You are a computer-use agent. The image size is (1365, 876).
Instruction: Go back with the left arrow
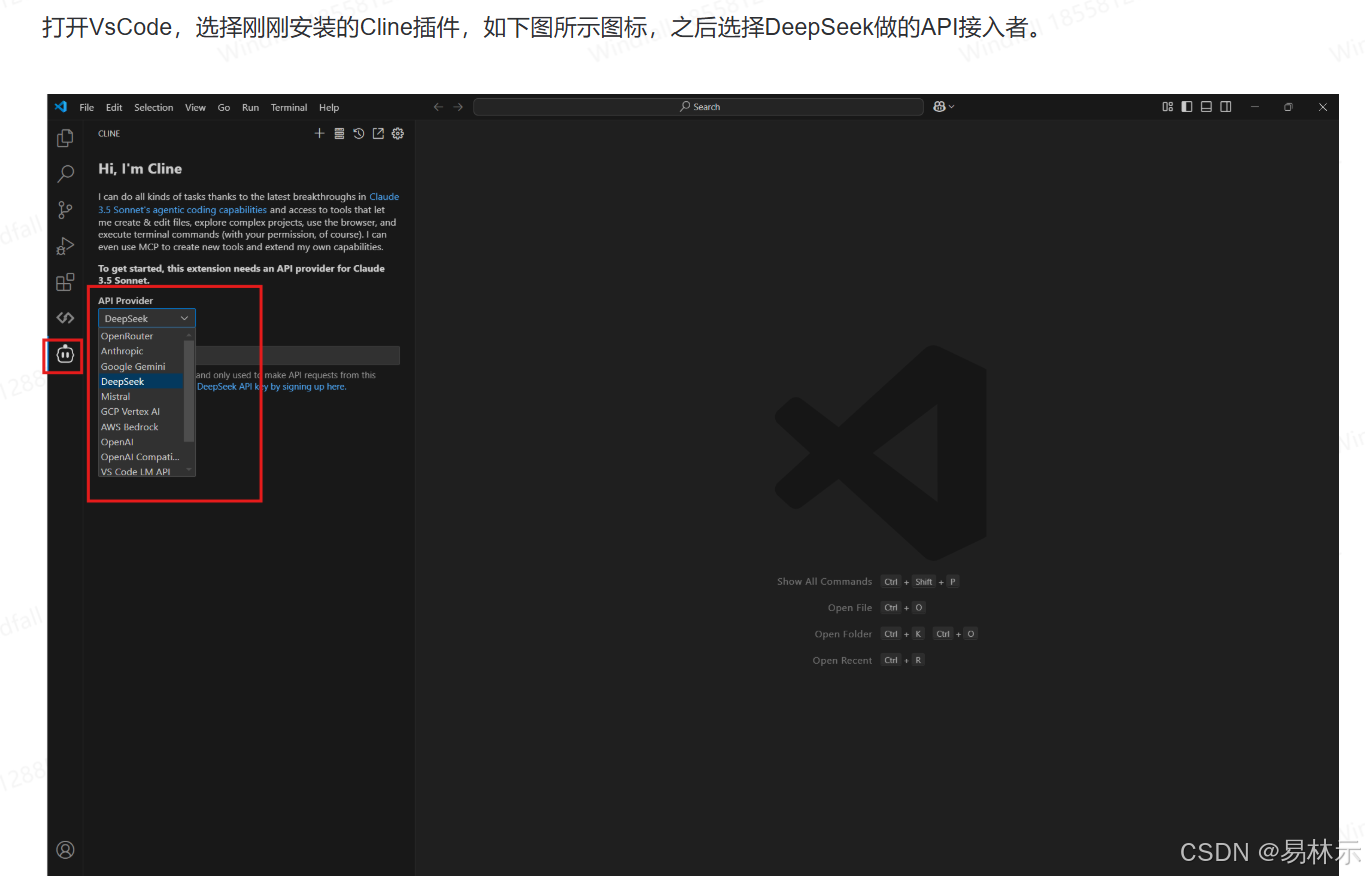coord(438,107)
